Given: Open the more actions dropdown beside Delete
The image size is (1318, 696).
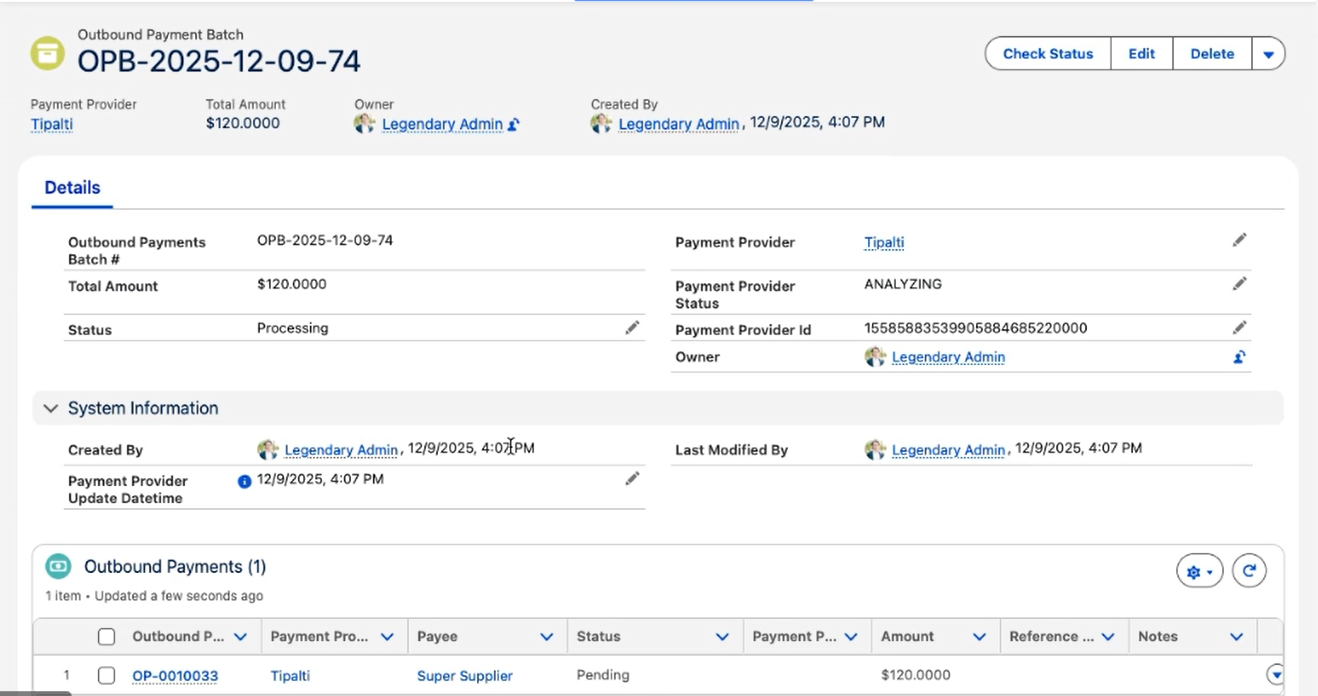Looking at the screenshot, I should 1268,54.
